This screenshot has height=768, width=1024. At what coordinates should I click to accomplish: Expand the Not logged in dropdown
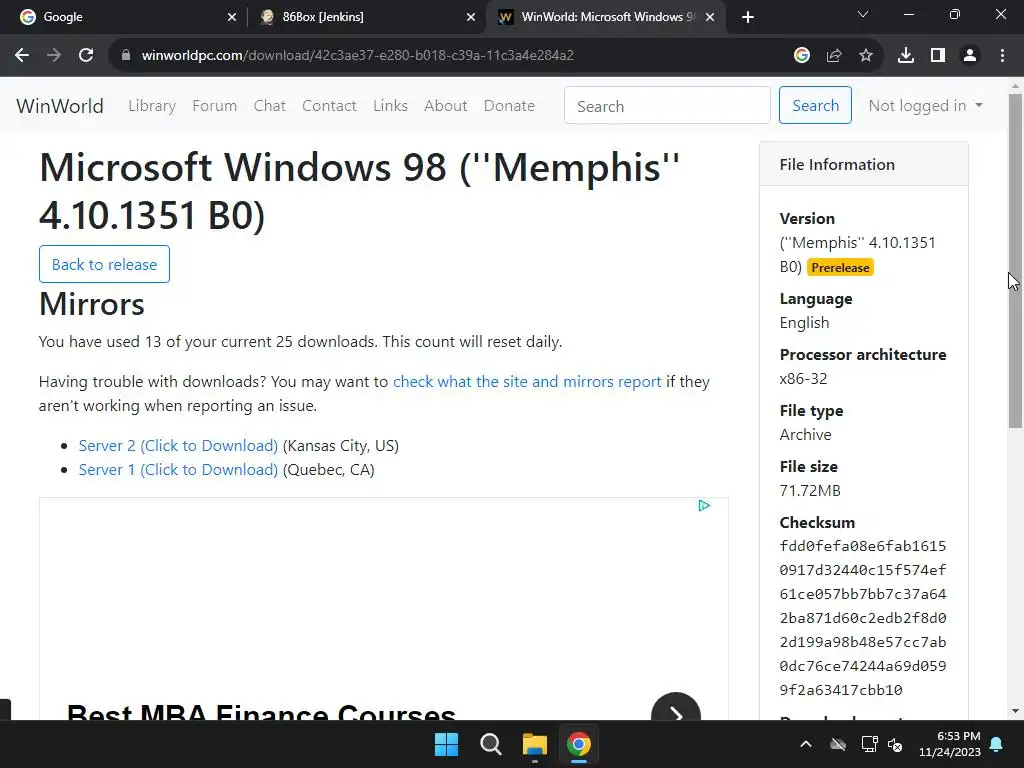click(925, 105)
